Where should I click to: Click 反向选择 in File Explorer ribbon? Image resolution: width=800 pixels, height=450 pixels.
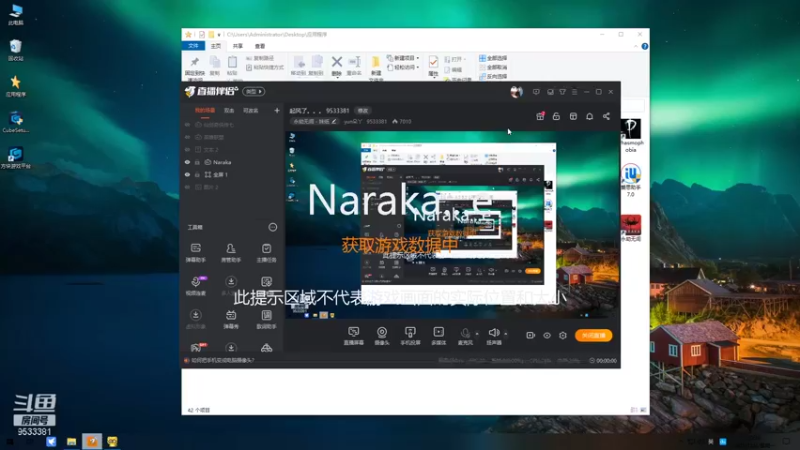[493, 77]
